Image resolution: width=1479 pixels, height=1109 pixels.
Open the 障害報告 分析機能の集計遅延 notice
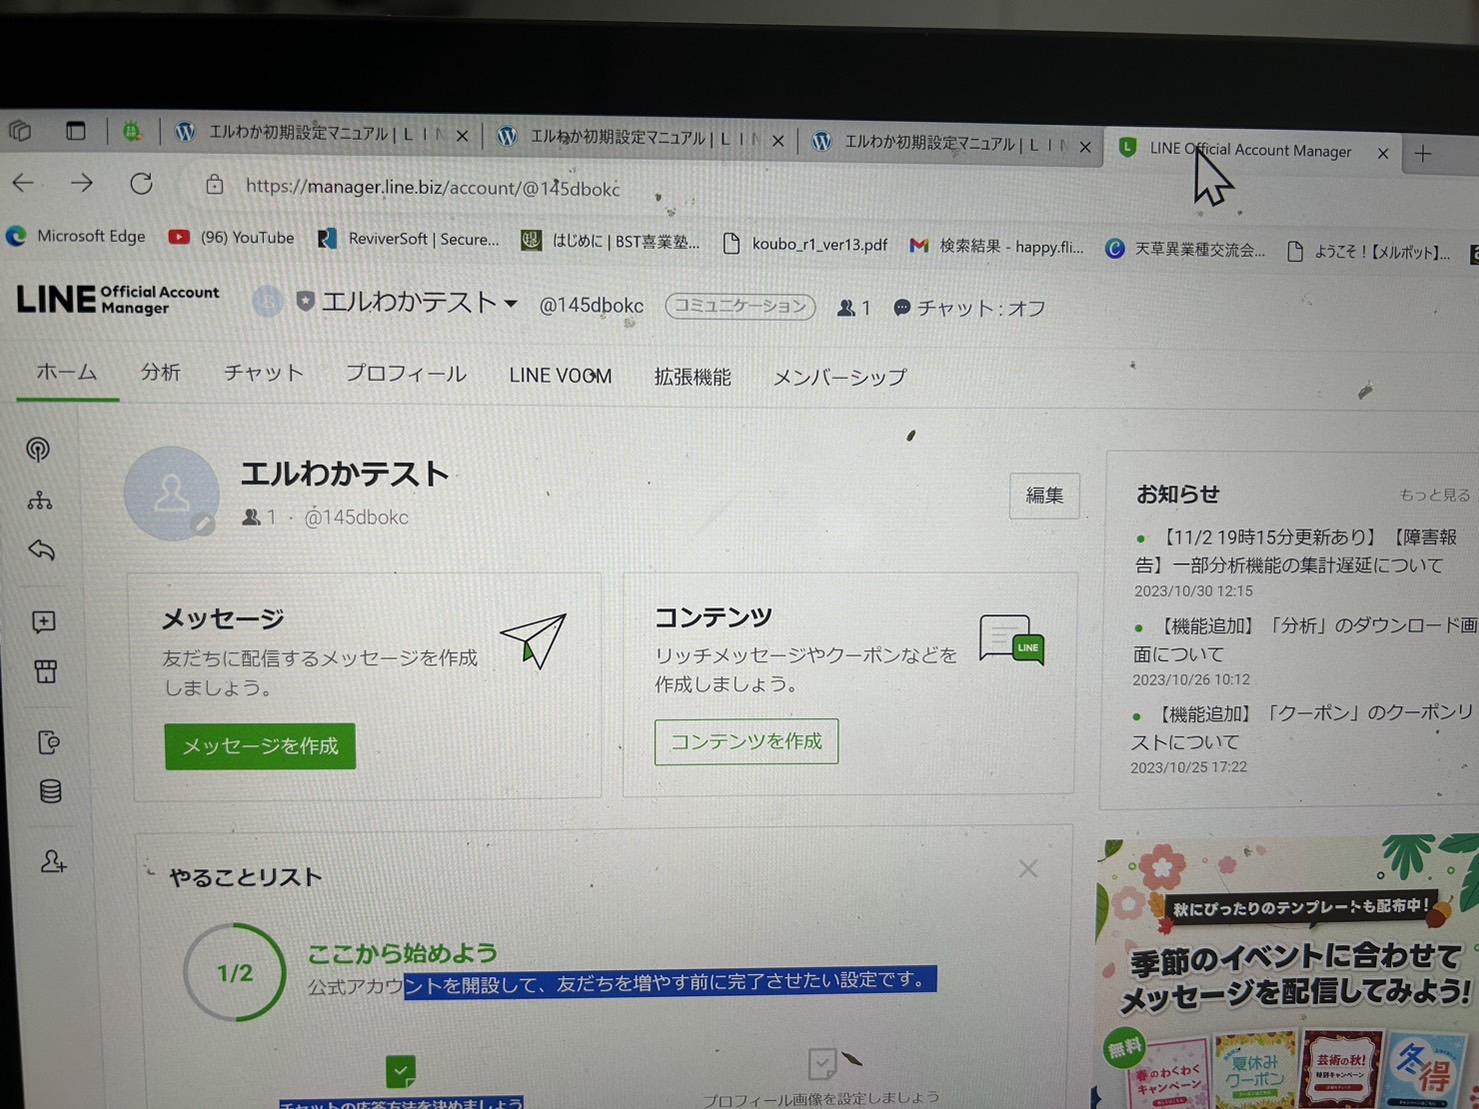pyautogui.click(x=1296, y=552)
